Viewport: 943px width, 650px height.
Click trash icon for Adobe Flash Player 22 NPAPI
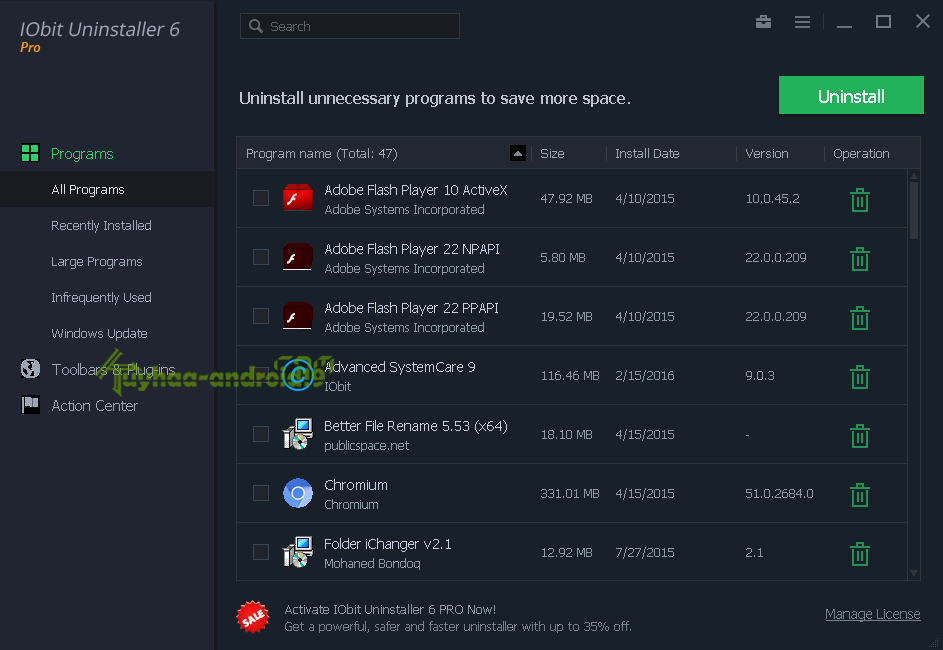pyautogui.click(x=859, y=259)
